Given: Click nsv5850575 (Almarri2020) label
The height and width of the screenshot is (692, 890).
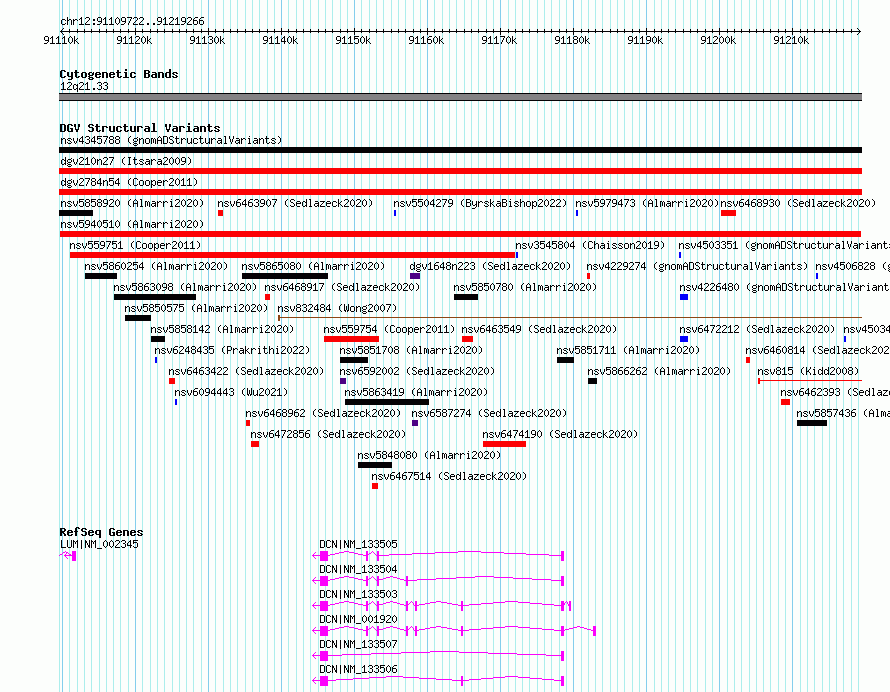Looking at the screenshot, I should tap(196, 308).
